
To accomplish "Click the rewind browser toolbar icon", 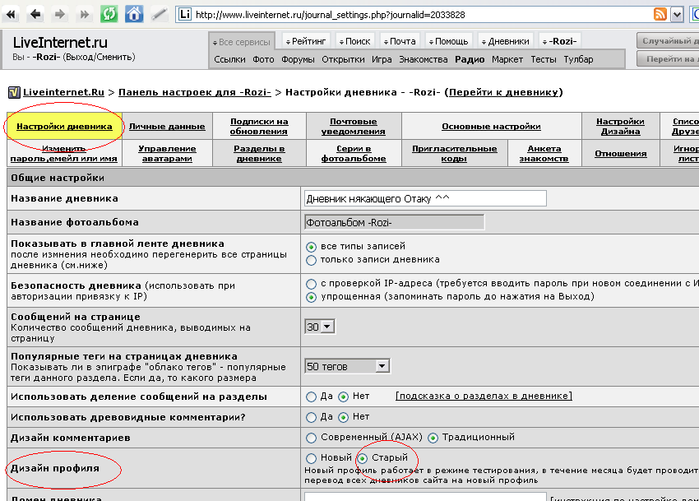I will point(11,14).
